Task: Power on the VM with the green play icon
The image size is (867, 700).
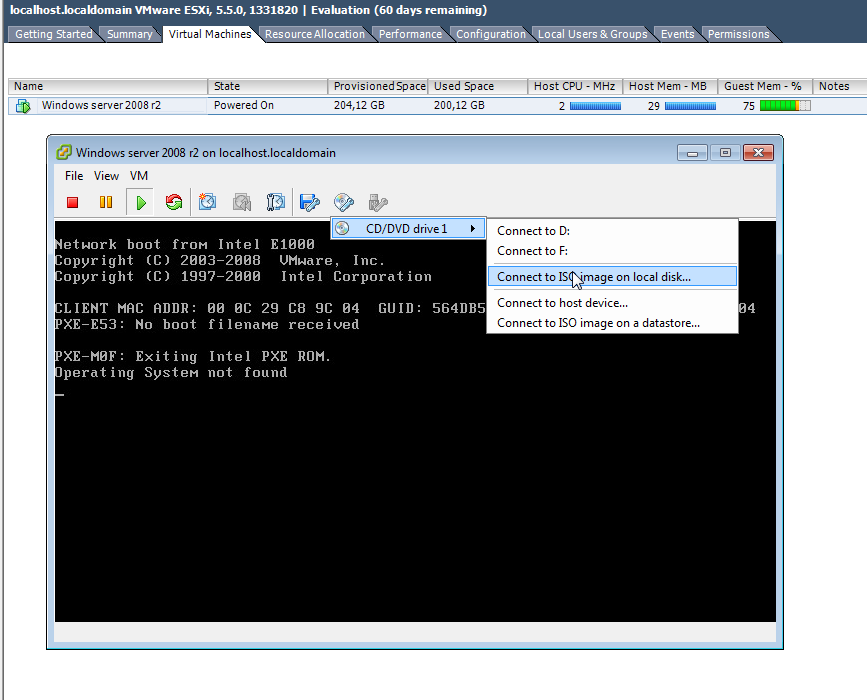Action: 140,202
